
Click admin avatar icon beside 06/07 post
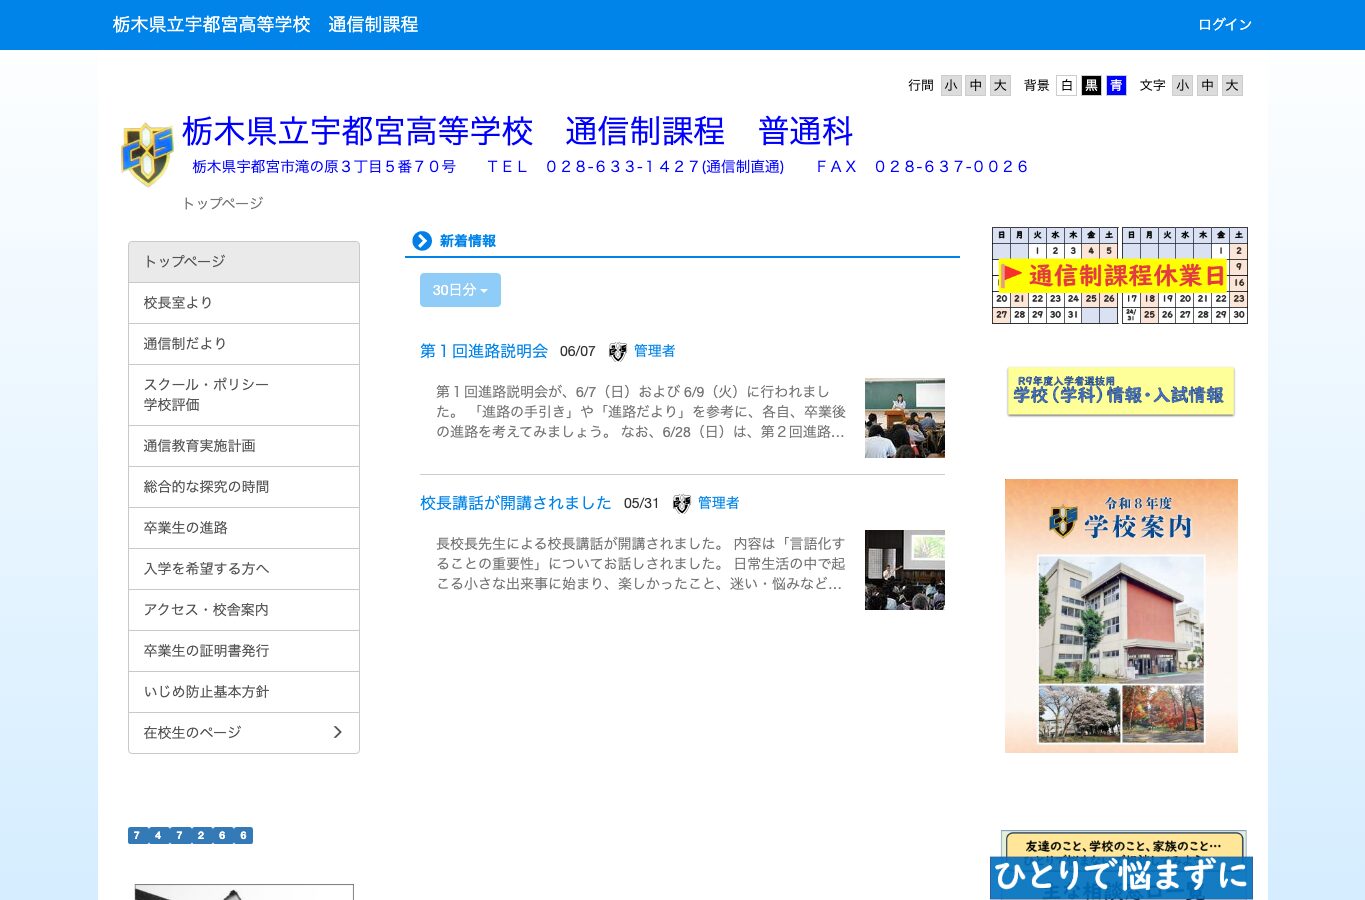(x=617, y=352)
